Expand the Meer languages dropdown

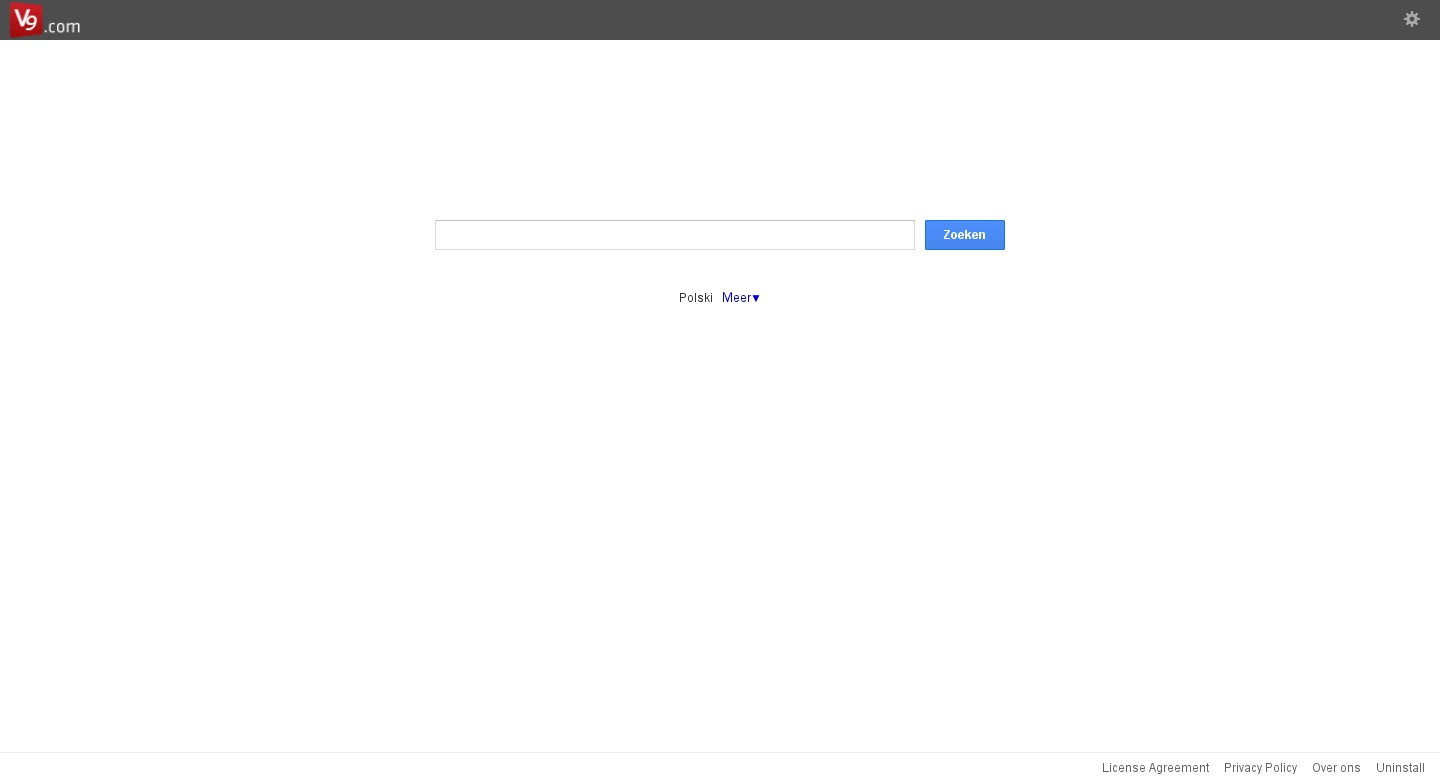point(740,298)
